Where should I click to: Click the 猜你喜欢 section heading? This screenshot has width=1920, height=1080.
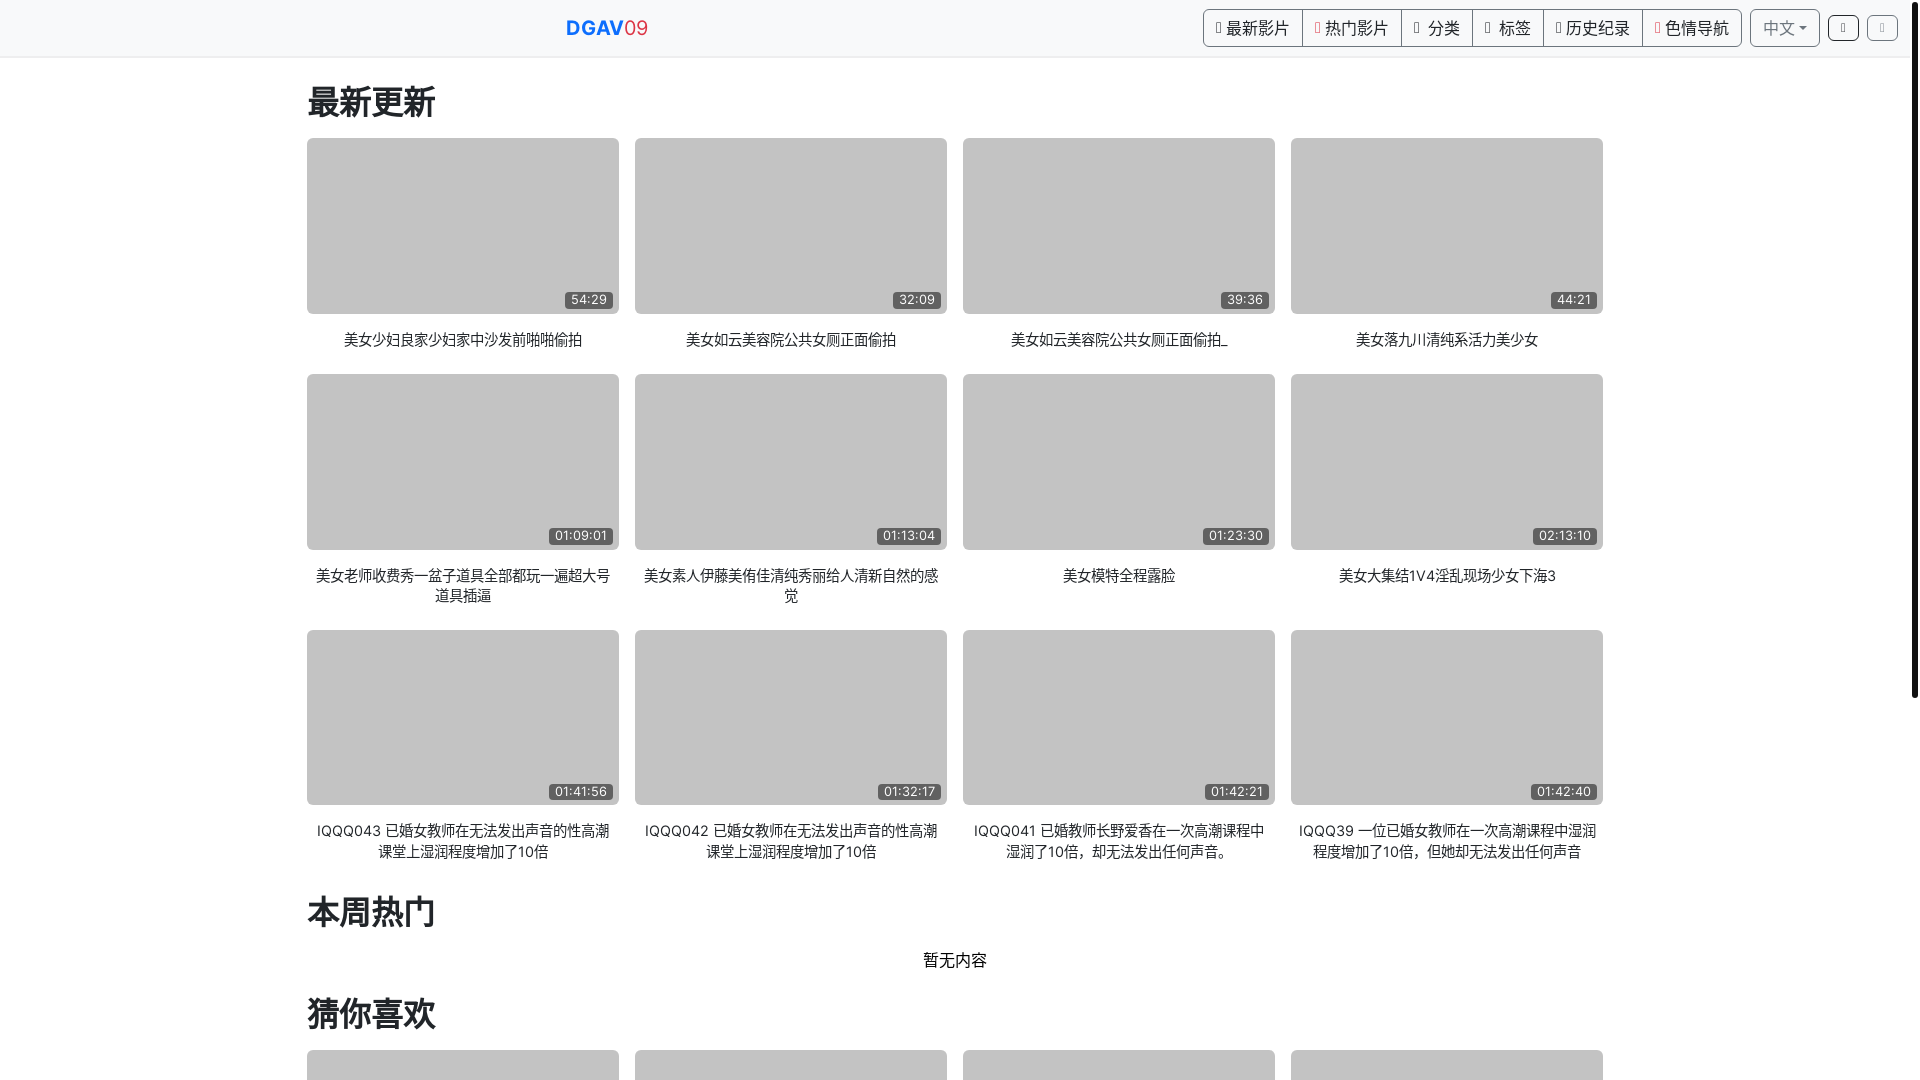371,1013
